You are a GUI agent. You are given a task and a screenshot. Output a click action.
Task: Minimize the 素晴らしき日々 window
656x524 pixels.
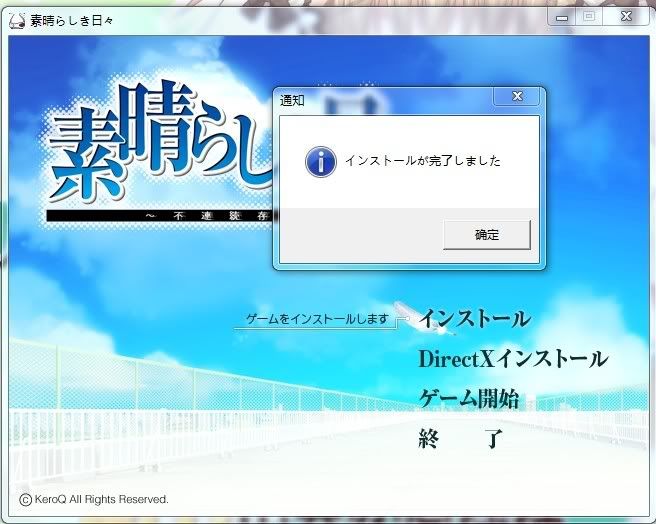562,18
